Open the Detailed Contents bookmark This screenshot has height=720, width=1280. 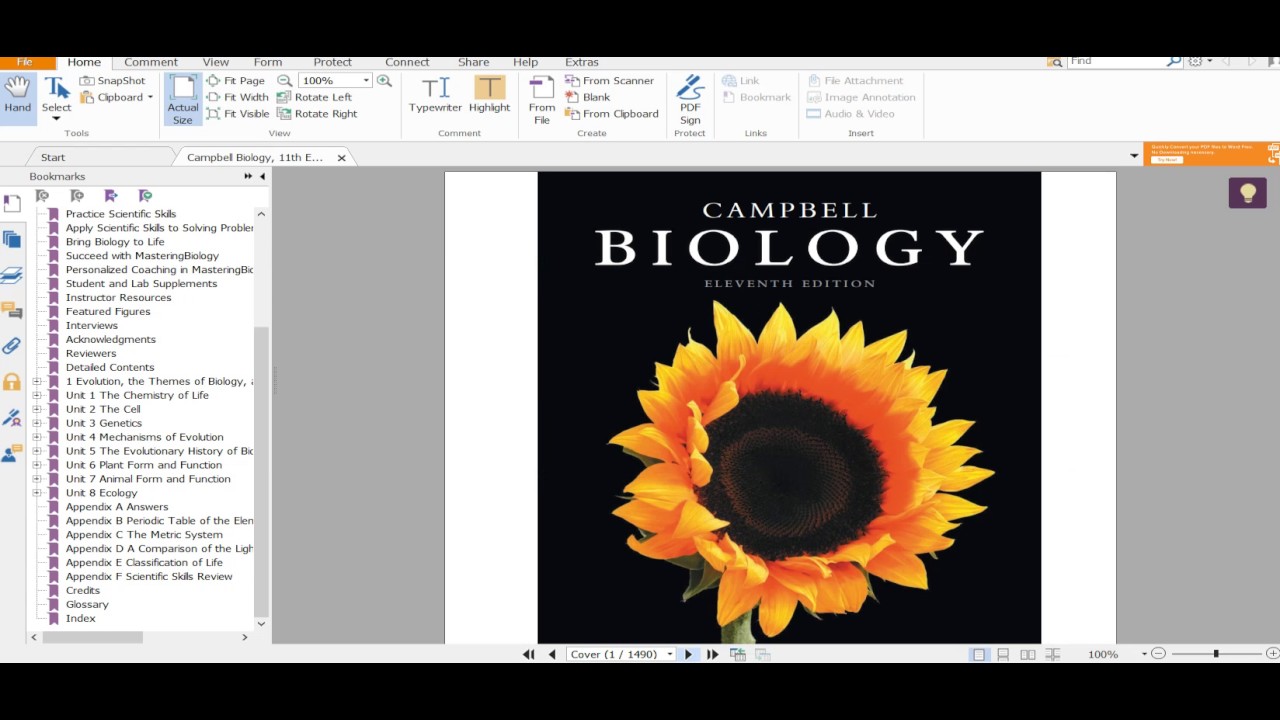[110, 367]
